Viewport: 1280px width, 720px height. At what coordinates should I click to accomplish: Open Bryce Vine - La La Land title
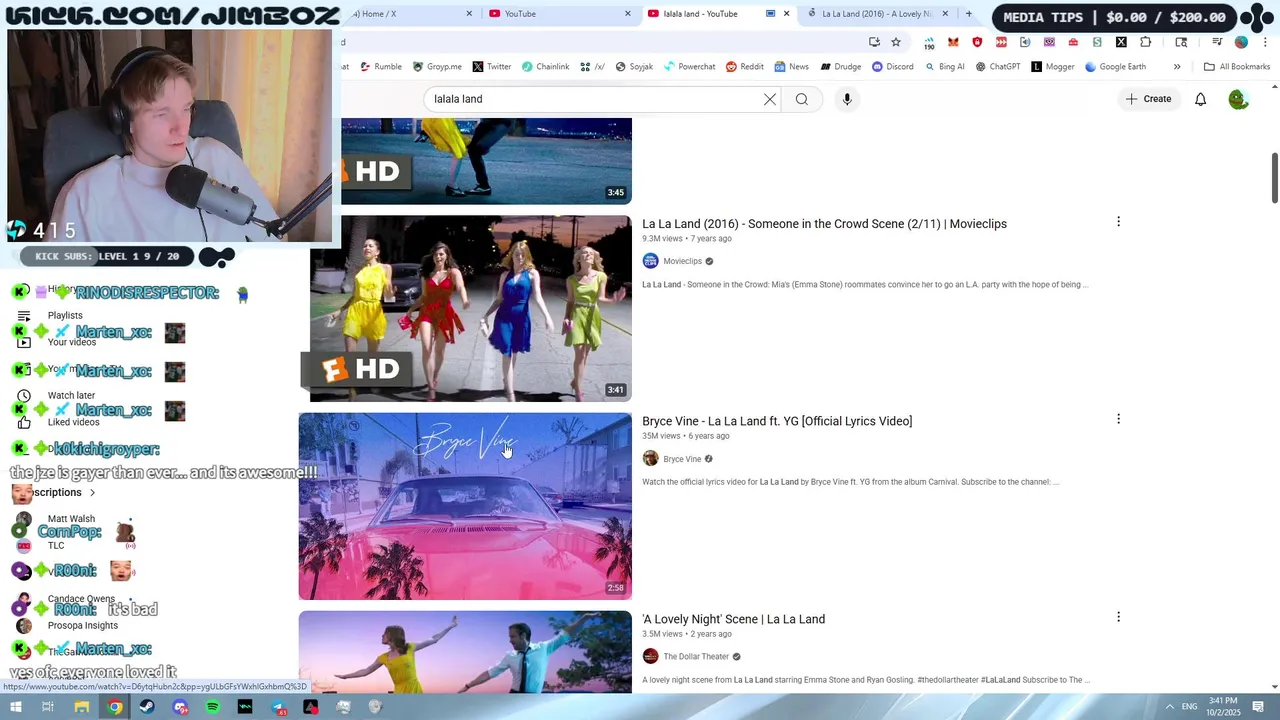click(777, 421)
